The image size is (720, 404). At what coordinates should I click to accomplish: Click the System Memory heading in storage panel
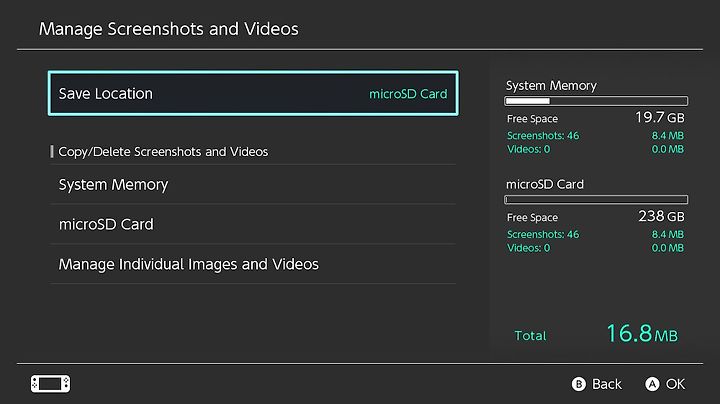tap(551, 85)
